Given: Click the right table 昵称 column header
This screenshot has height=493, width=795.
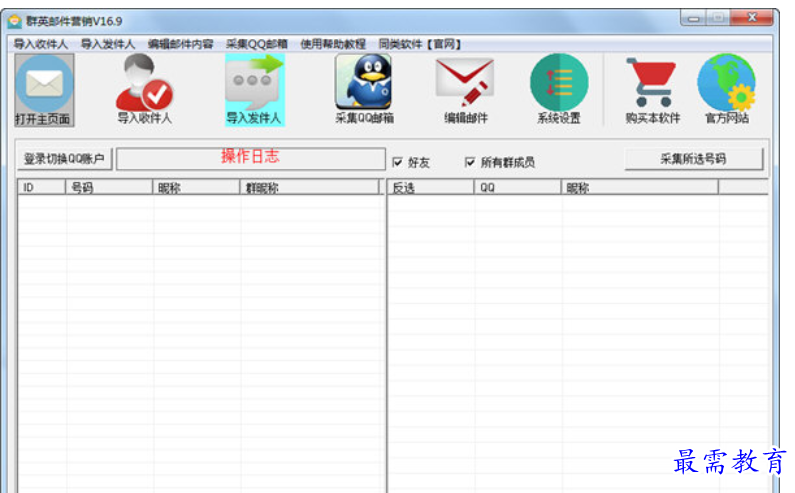Looking at the screenshot, I should tap(640, 188).
